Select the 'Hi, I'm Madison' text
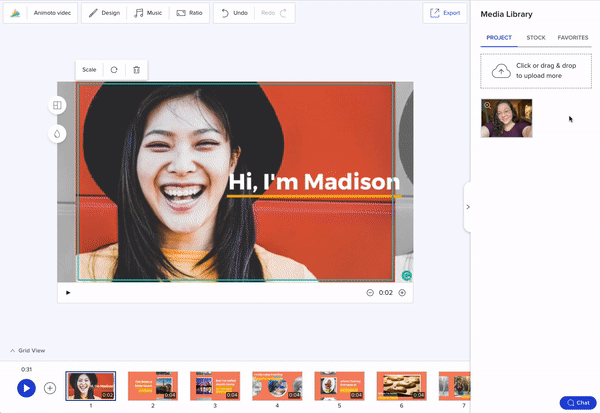Image resolution: width=600 pixels, height=413 pixels. (314, 181)
